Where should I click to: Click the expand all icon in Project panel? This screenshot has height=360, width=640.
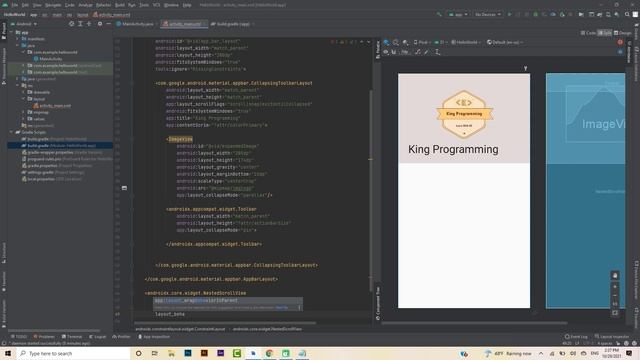[80, 24]
